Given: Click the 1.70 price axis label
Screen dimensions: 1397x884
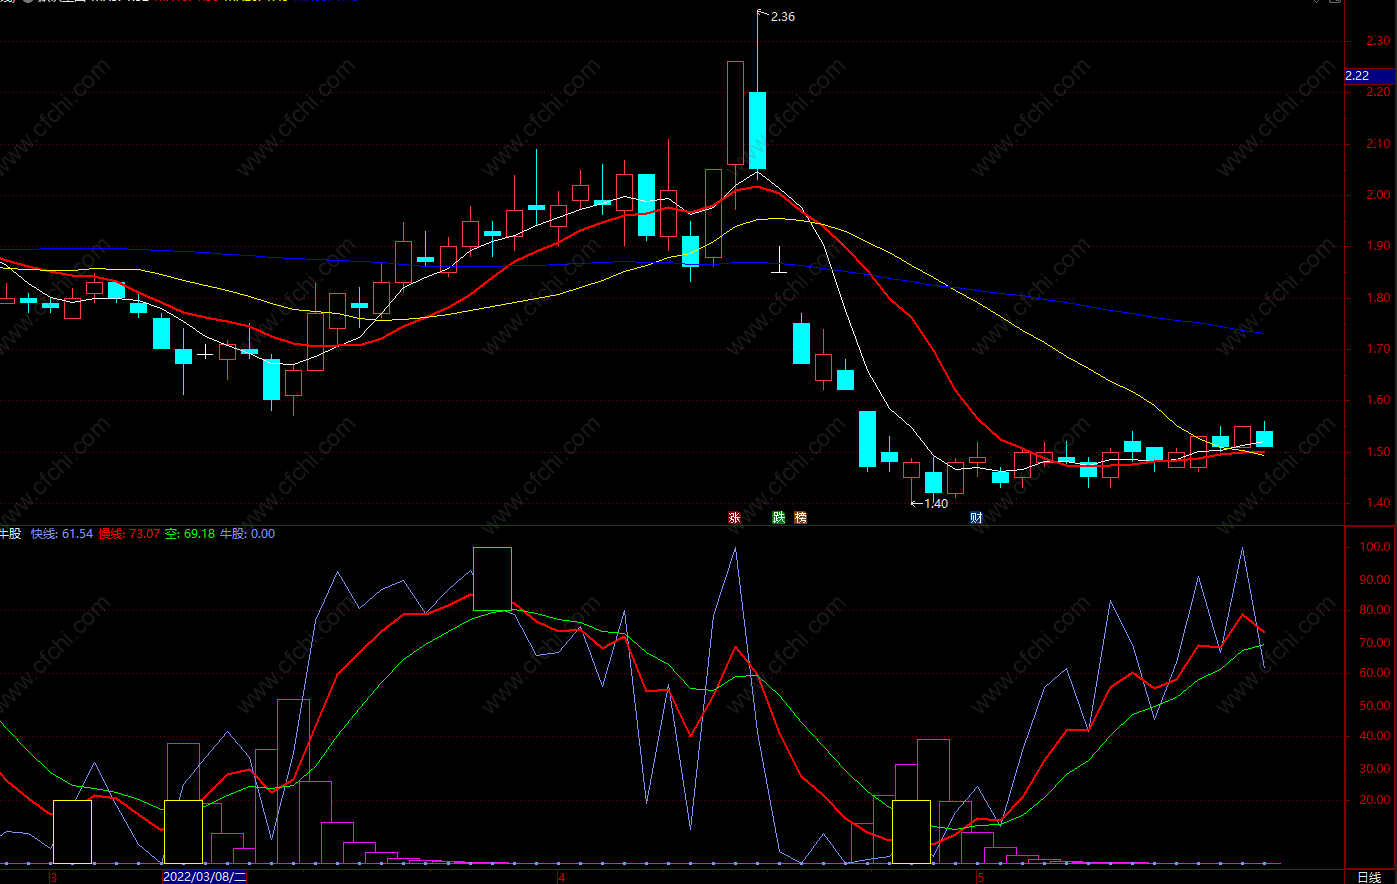Looking at the screenshot, I should (1378, 349).
